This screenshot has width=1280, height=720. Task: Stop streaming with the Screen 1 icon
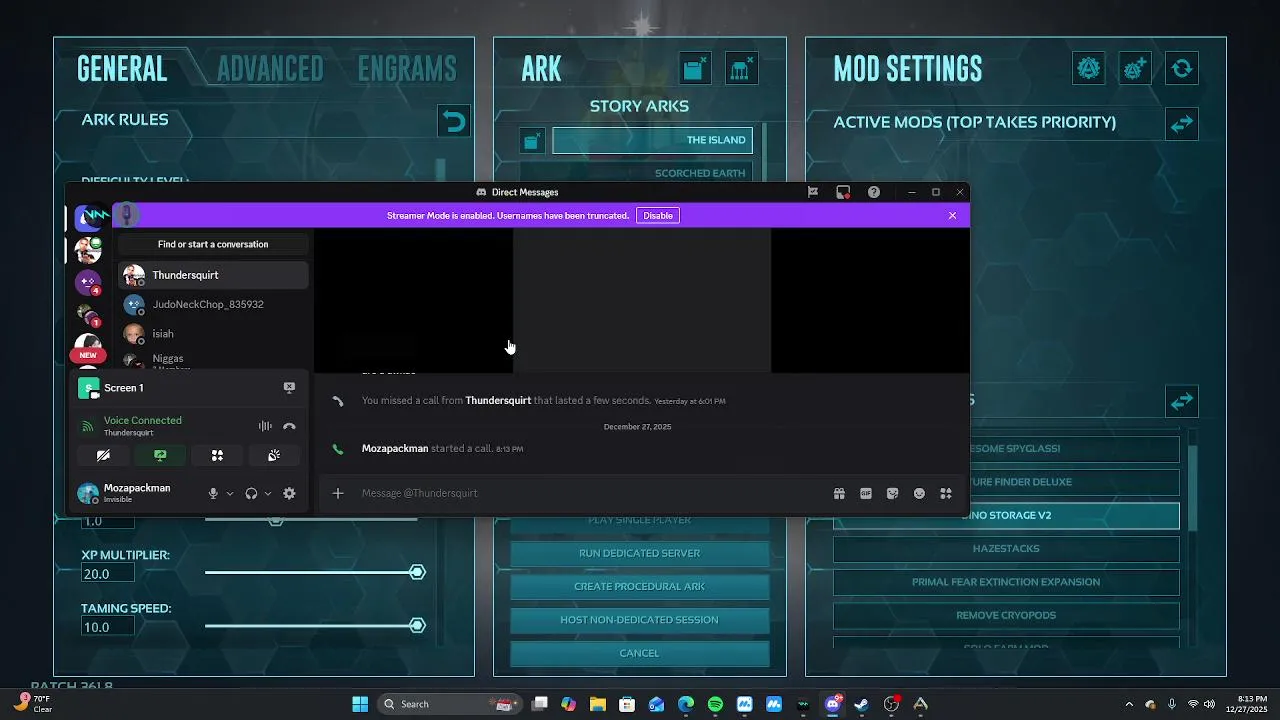289,388
